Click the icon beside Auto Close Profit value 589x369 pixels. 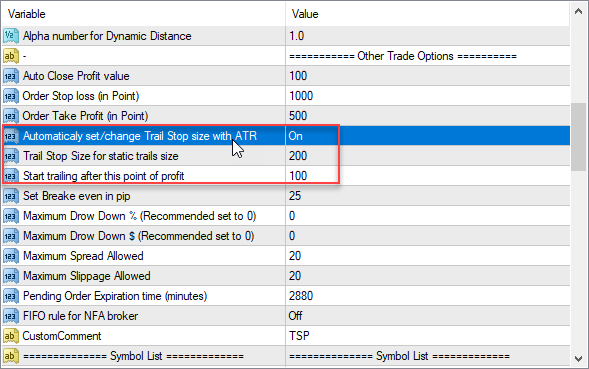coord(11,76)
